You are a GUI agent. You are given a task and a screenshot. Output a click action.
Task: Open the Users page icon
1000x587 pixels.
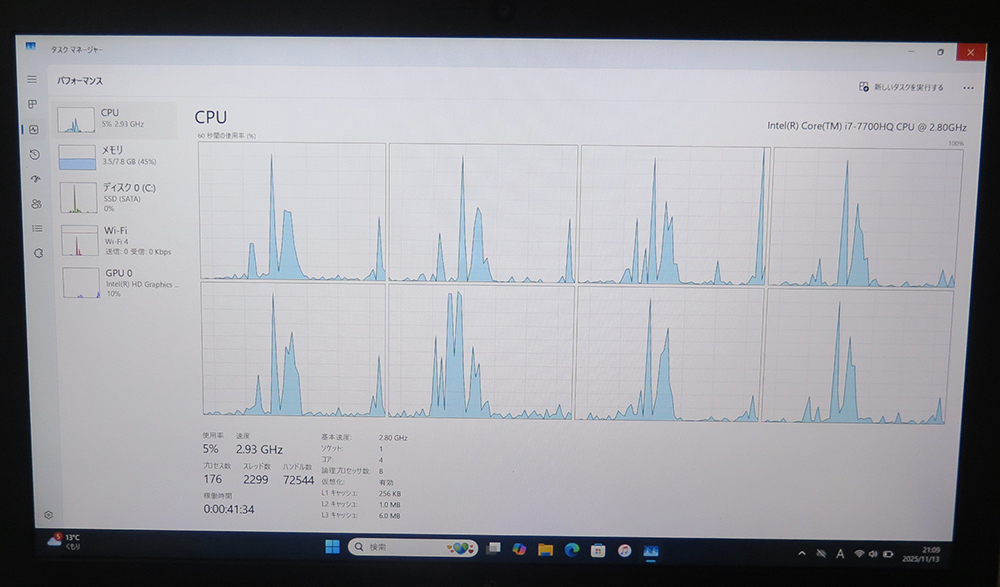(36, 204)
